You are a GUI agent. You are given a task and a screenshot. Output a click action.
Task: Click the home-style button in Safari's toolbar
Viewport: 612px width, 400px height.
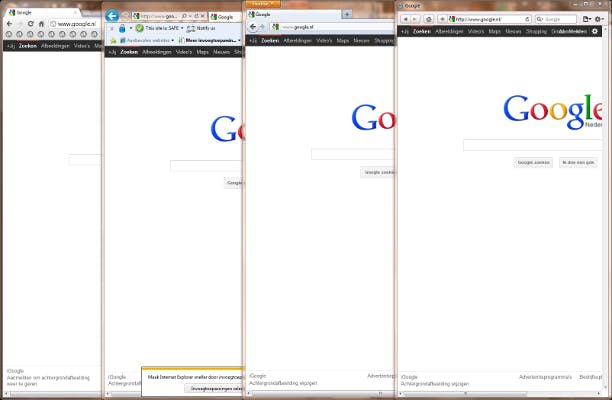(x=429, y=19)
